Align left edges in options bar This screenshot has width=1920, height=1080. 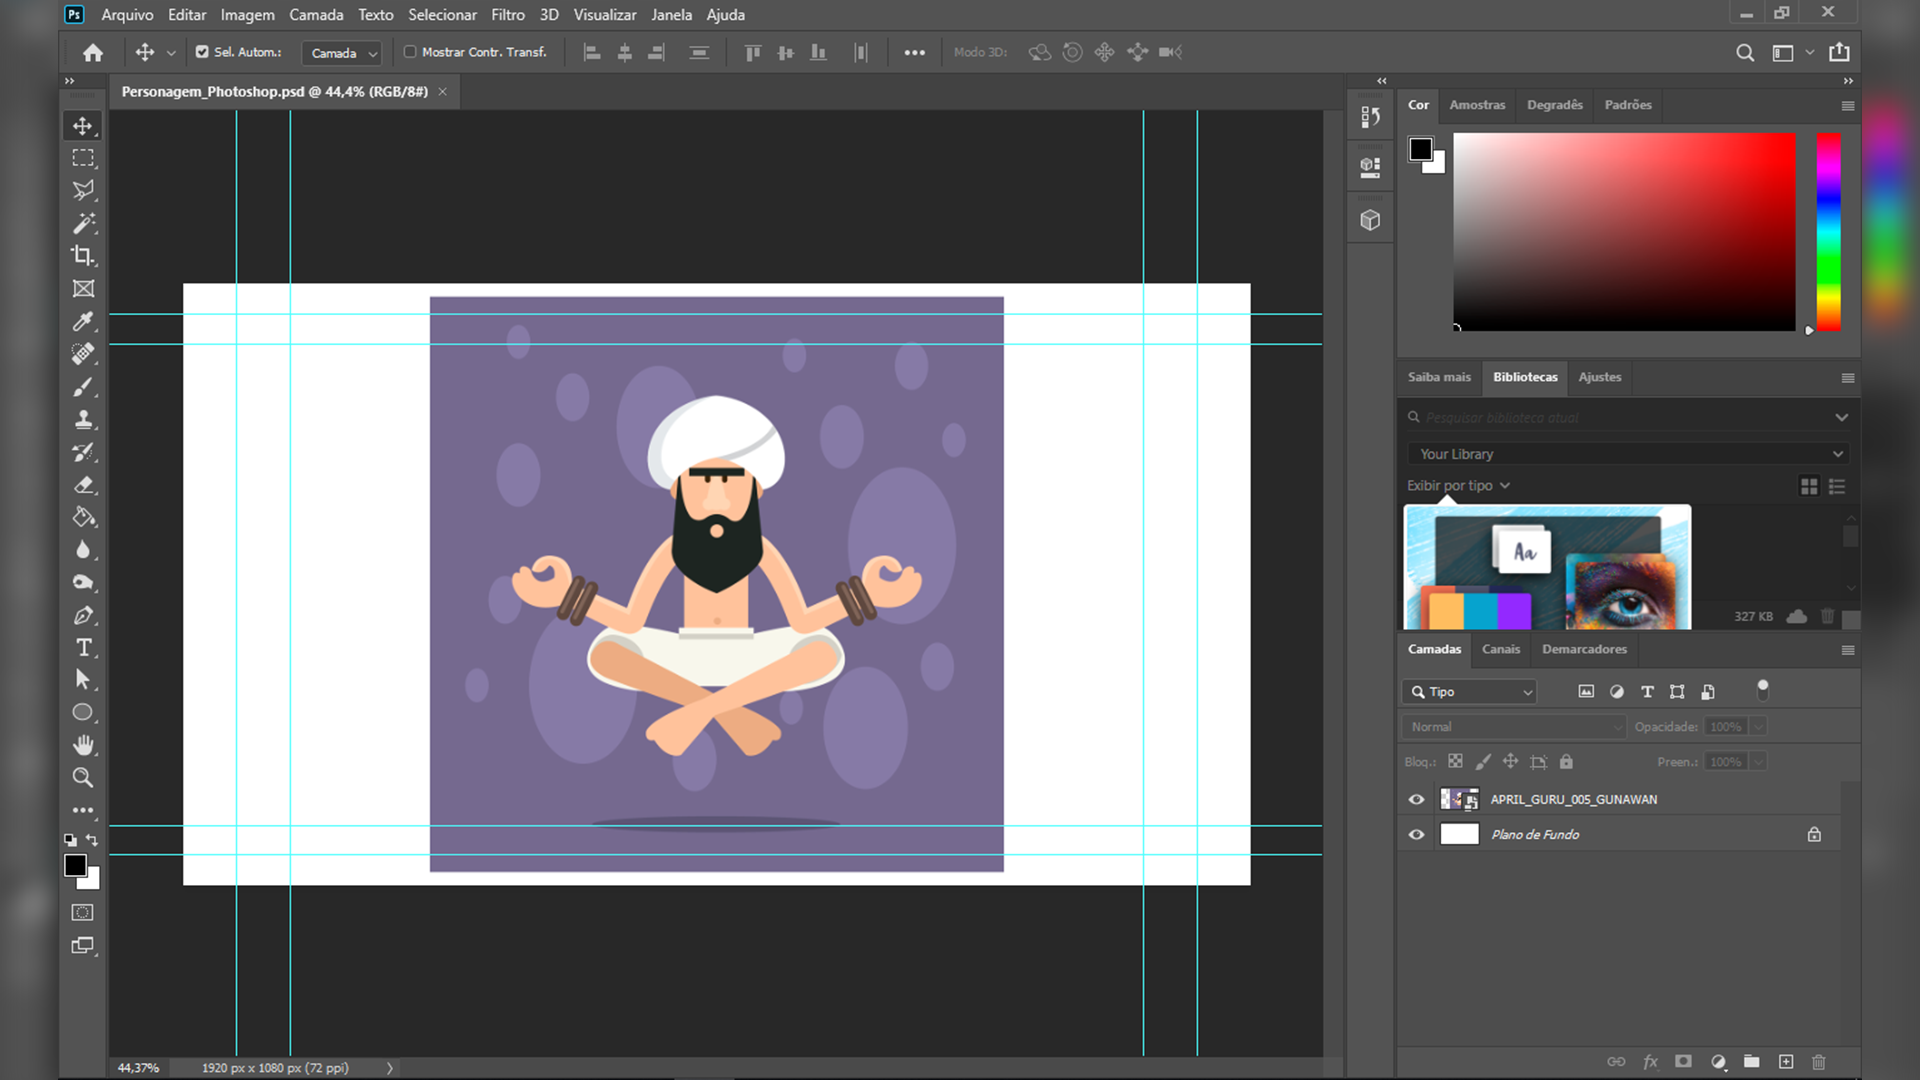coord(592,53)
